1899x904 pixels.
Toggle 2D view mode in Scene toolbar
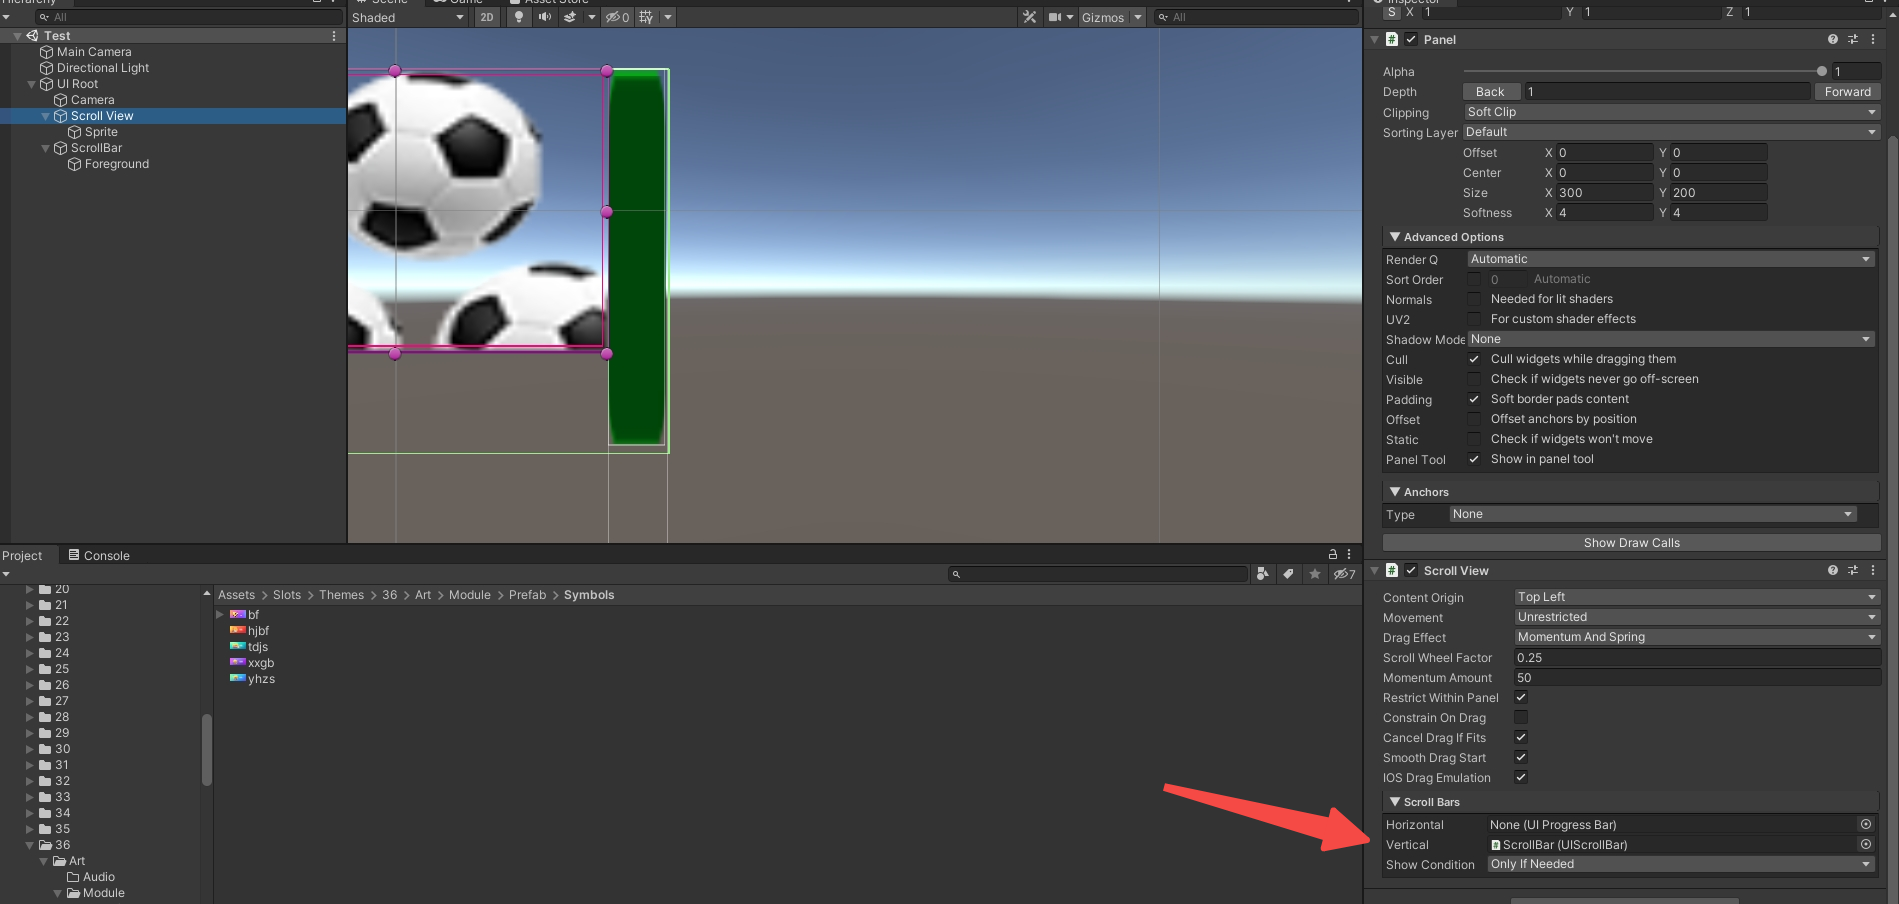tap(487, 17)
